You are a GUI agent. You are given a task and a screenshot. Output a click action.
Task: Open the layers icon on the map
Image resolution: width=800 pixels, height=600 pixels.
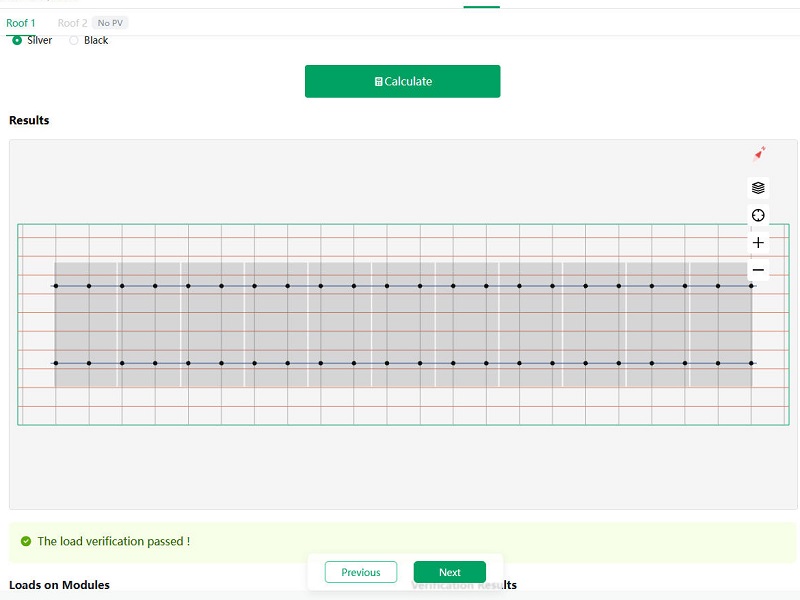click(758, 188)
